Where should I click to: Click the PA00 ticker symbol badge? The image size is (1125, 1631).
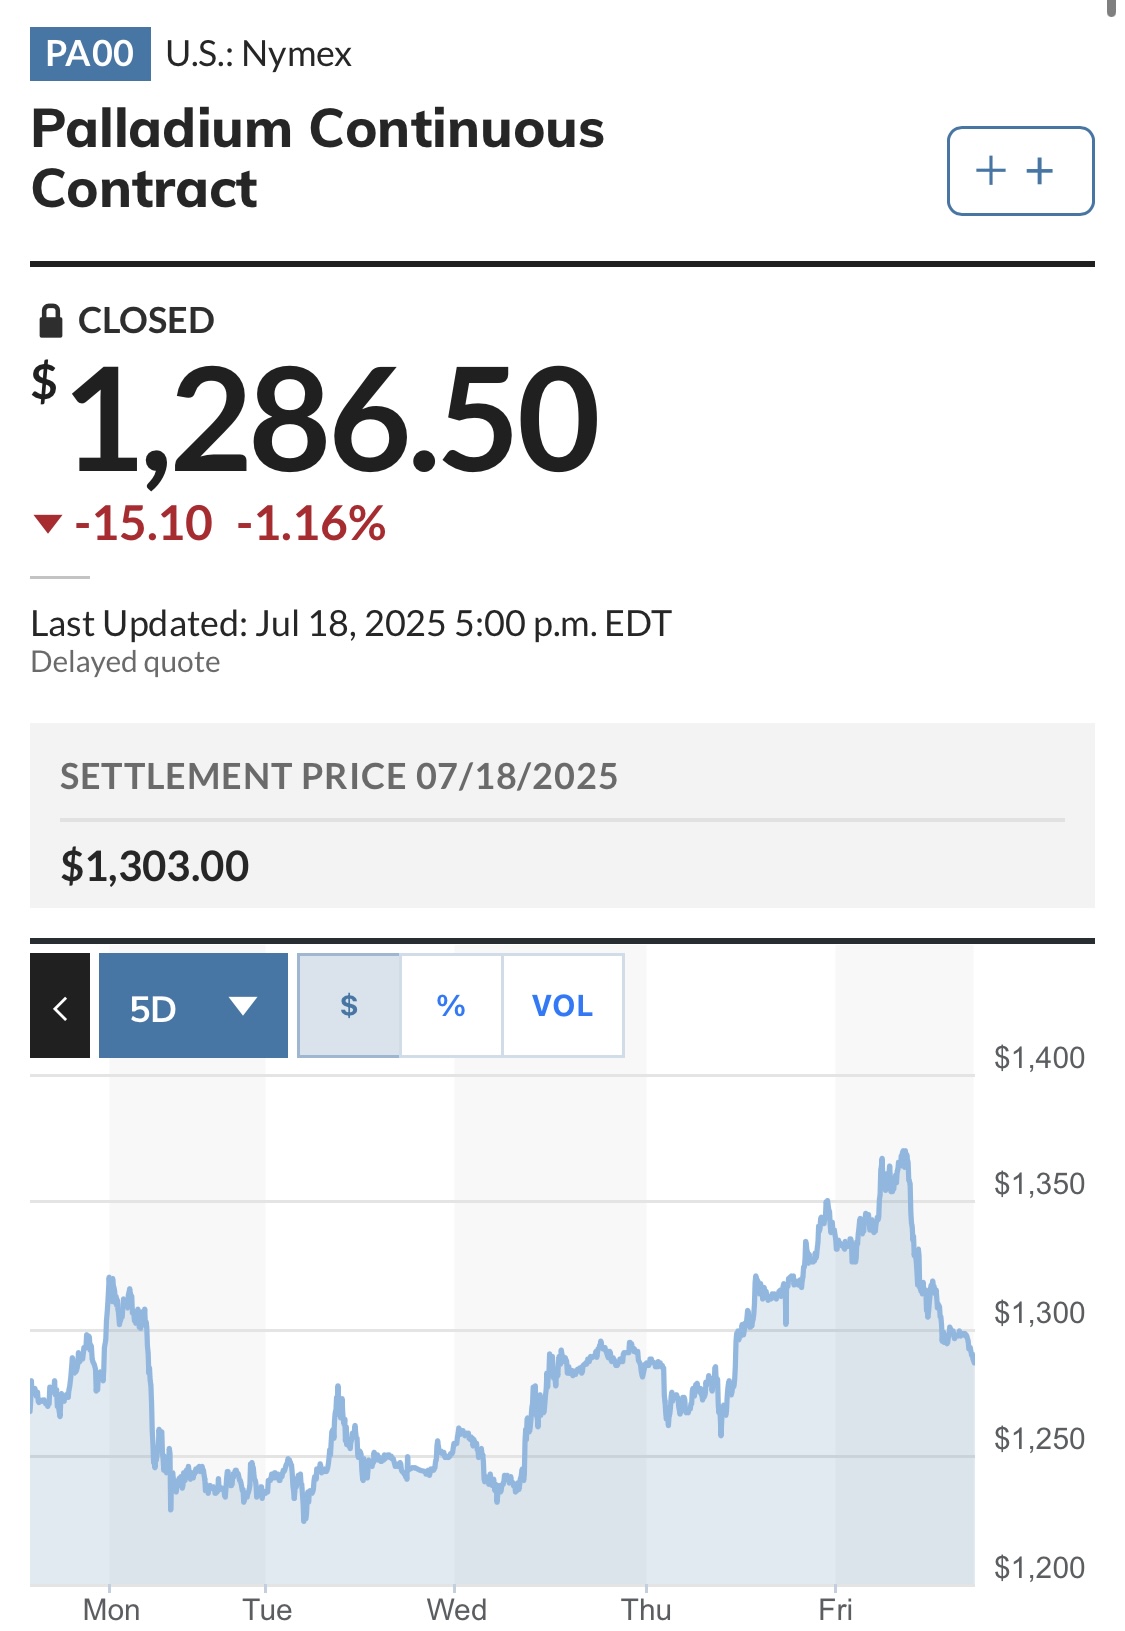90,54
